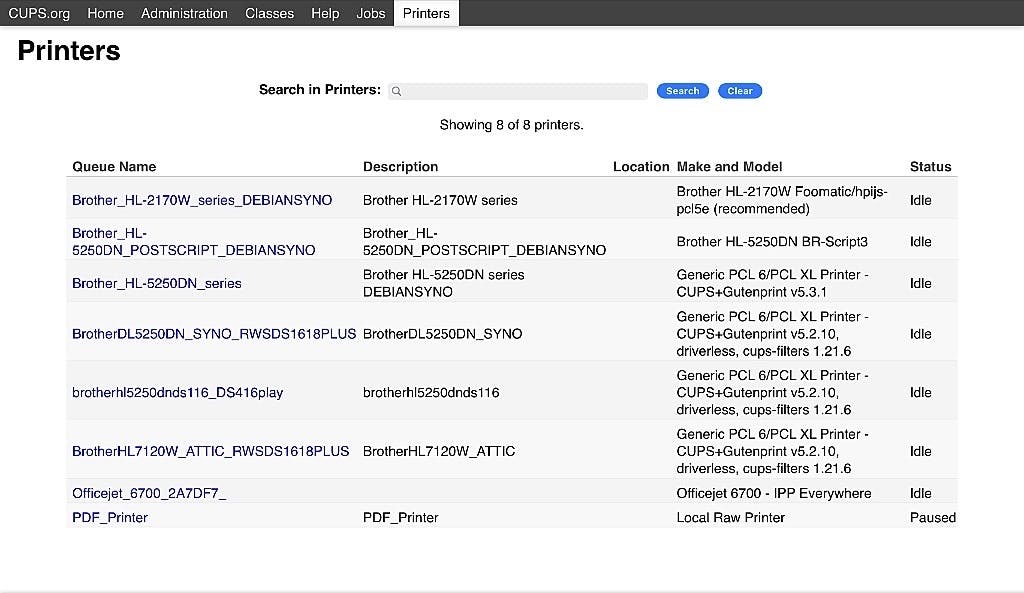Open Brother_HL-5250DN_series queue link
1024x593 pixels.
pyautogui.click(x=157, y=283)
